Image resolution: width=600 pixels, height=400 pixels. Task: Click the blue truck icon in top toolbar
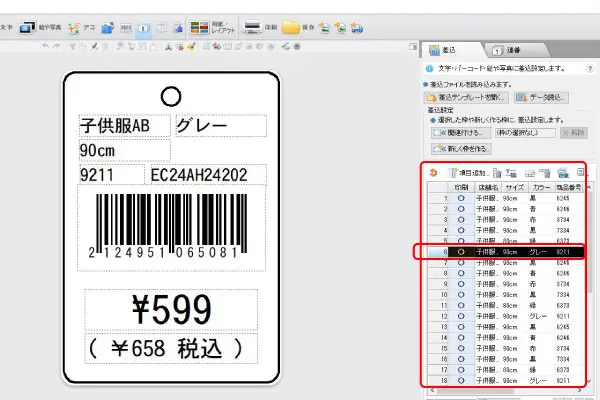point(357,28)
